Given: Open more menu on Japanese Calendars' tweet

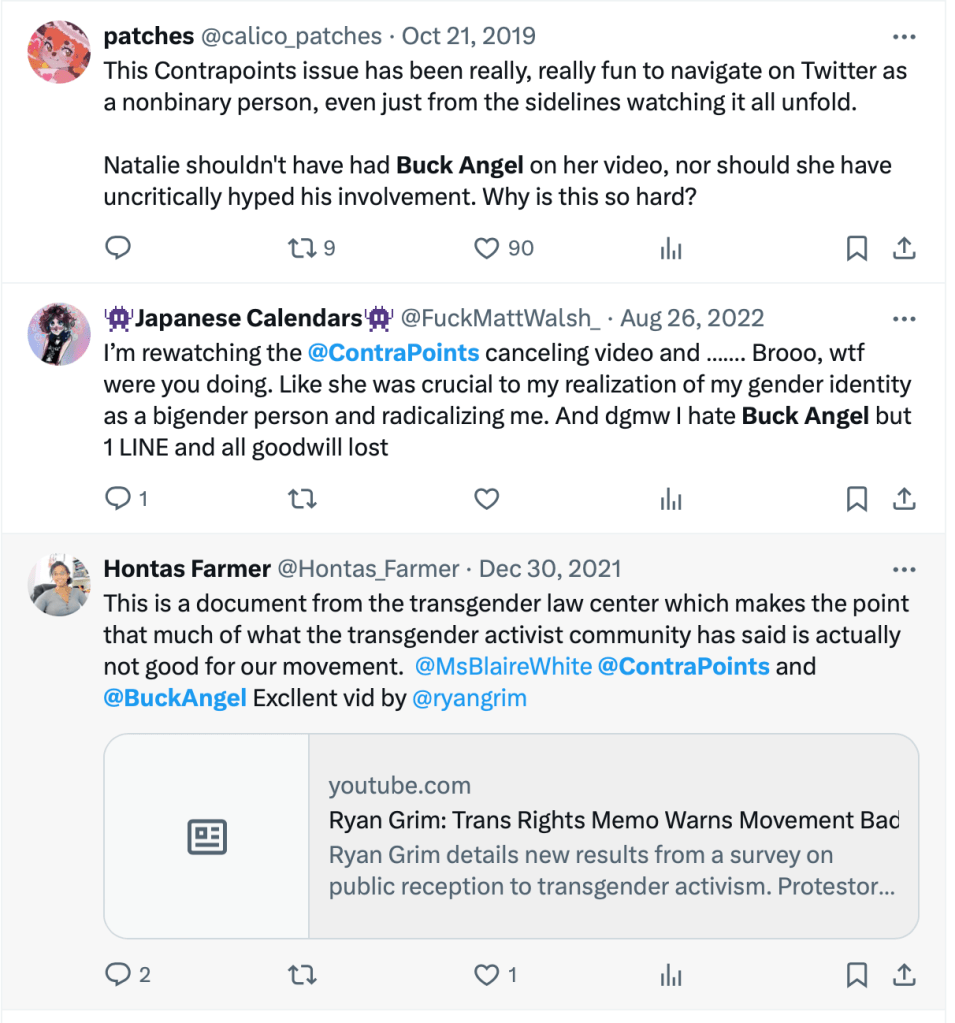Looking at the screenshot, I should pos(904,319).
